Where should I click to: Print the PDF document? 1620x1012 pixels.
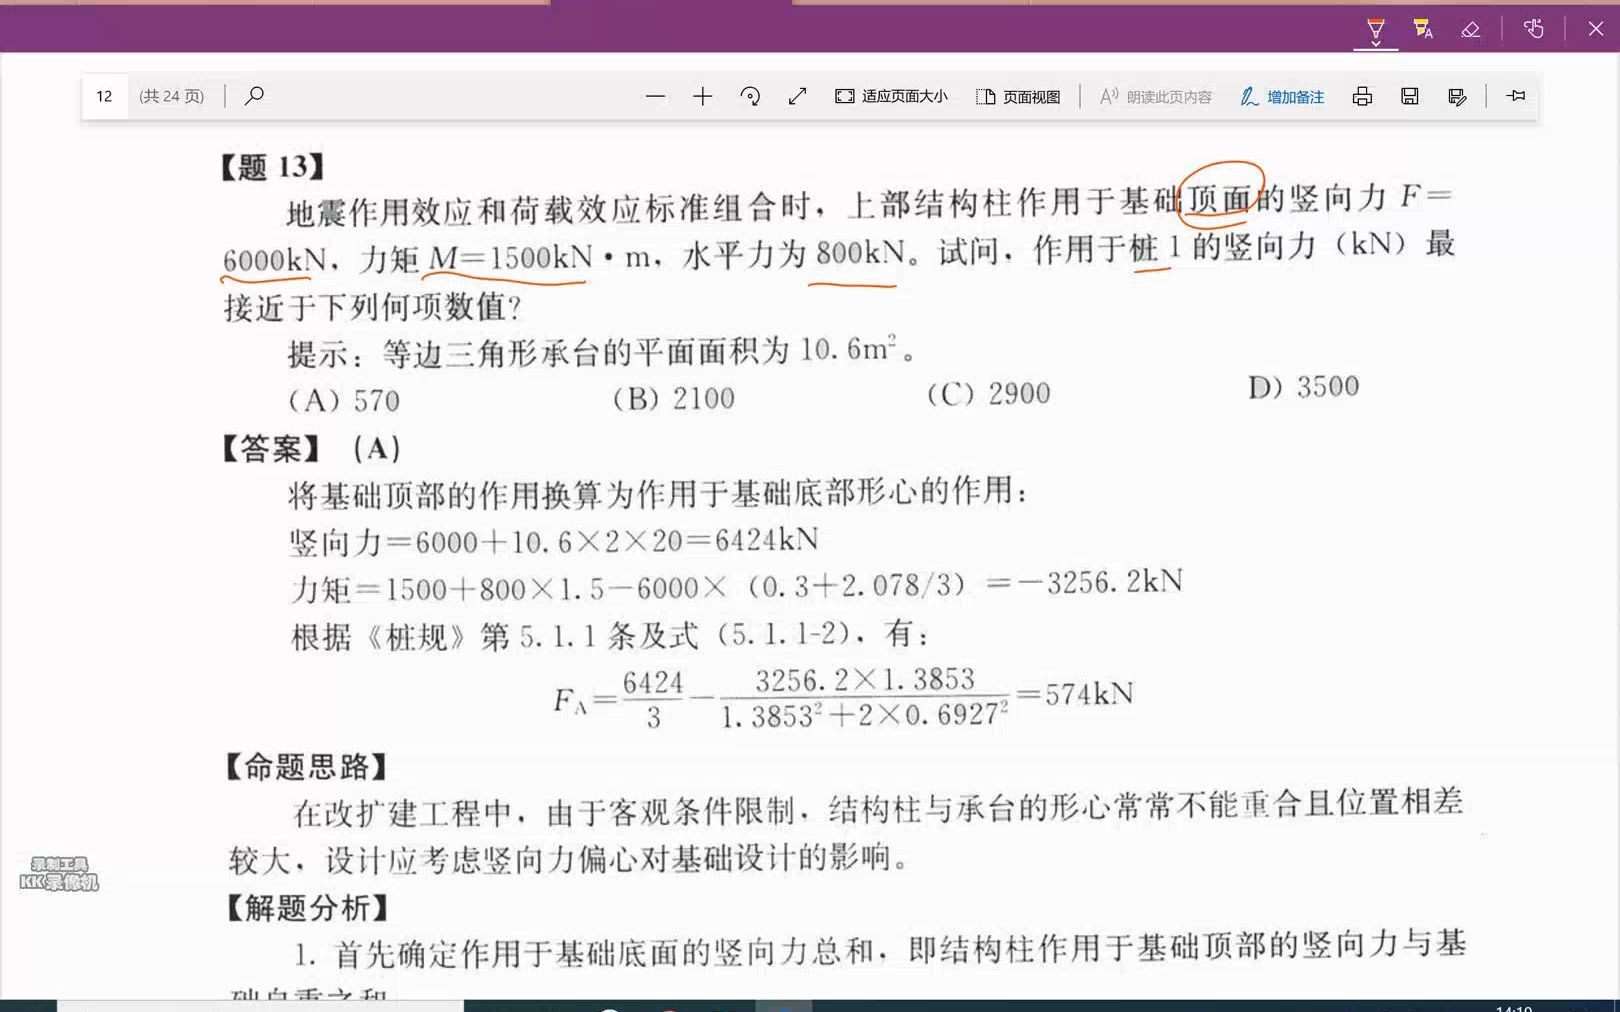pyautogui.click(x=1362, y=96)
